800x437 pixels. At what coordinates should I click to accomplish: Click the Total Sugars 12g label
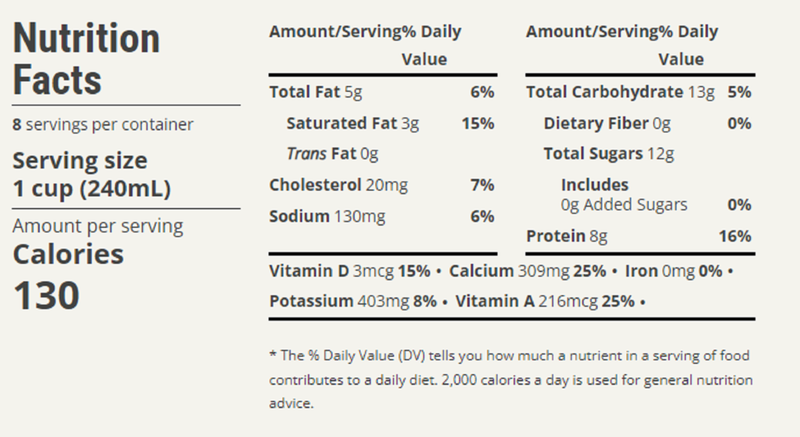pos(609,154)
